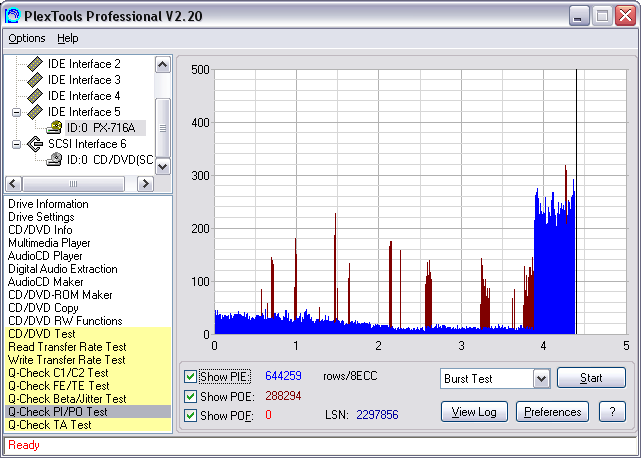Open the Burst Test dropdown
The height and width of the screenshot is (458, 641).
(x=541, y=379)
